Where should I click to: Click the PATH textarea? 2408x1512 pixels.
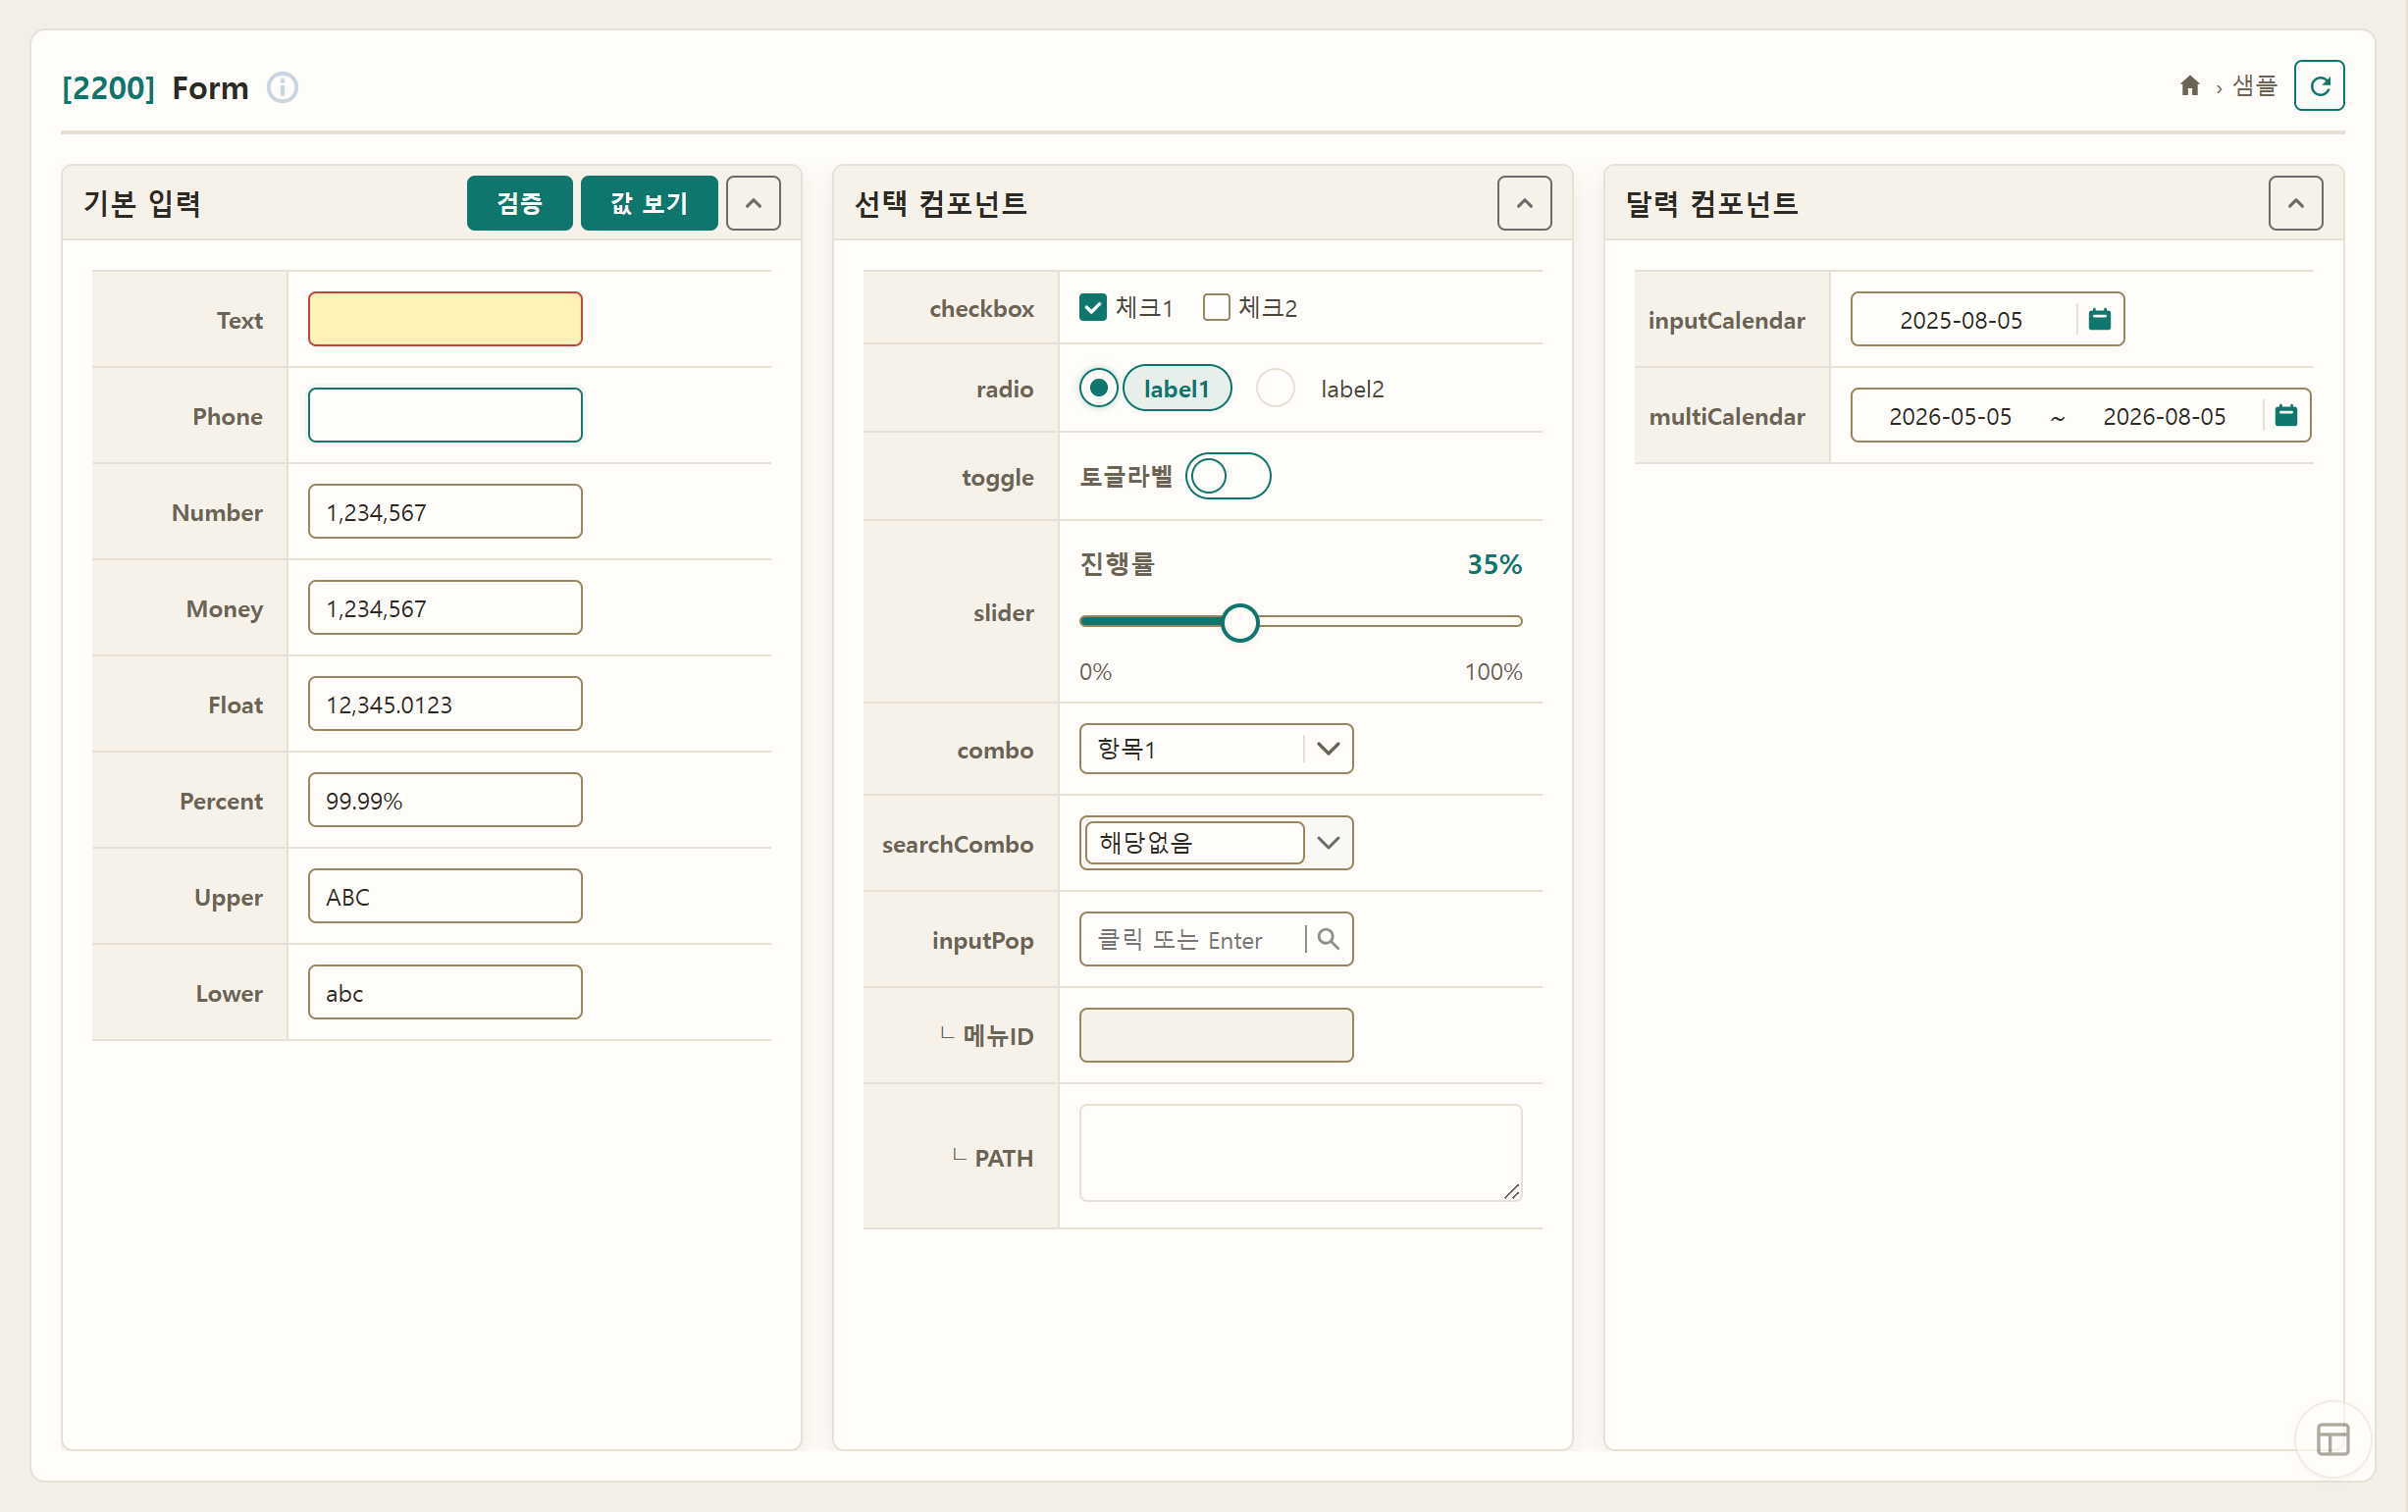[x=1300, y=1153]
